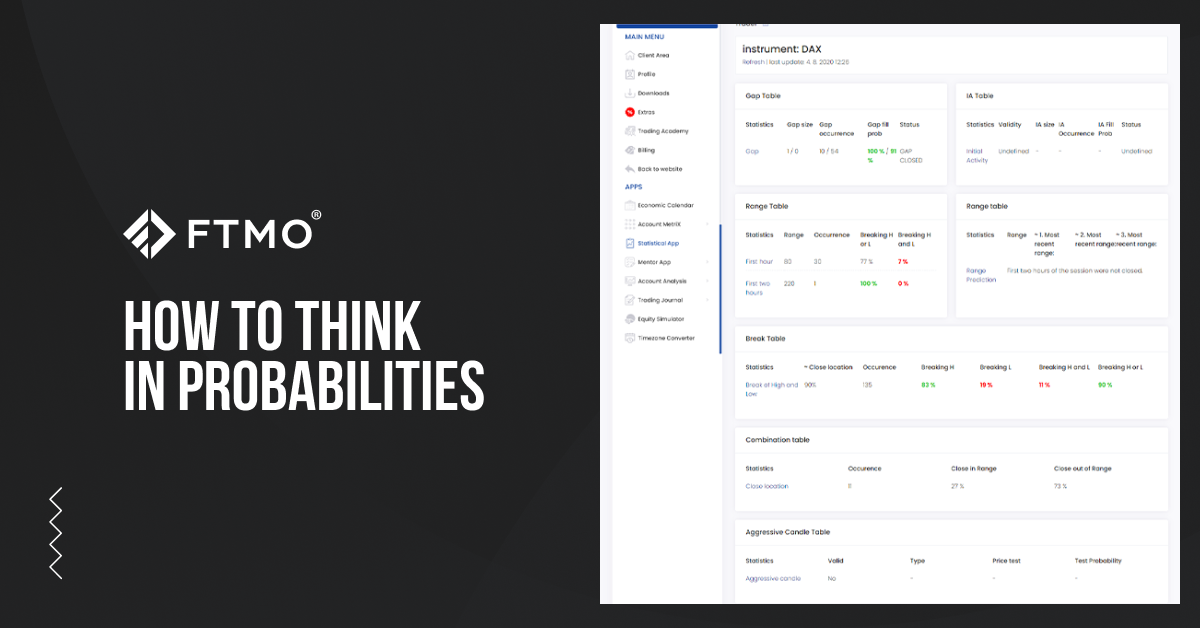The width and height of the screenshot is (1200, 628).
Task: Click Back to website in the sidebar
Action: point(660,168)
